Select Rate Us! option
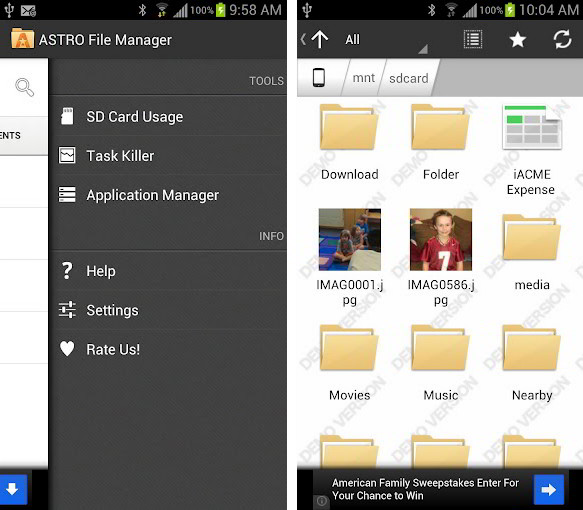 coord(169,349)
